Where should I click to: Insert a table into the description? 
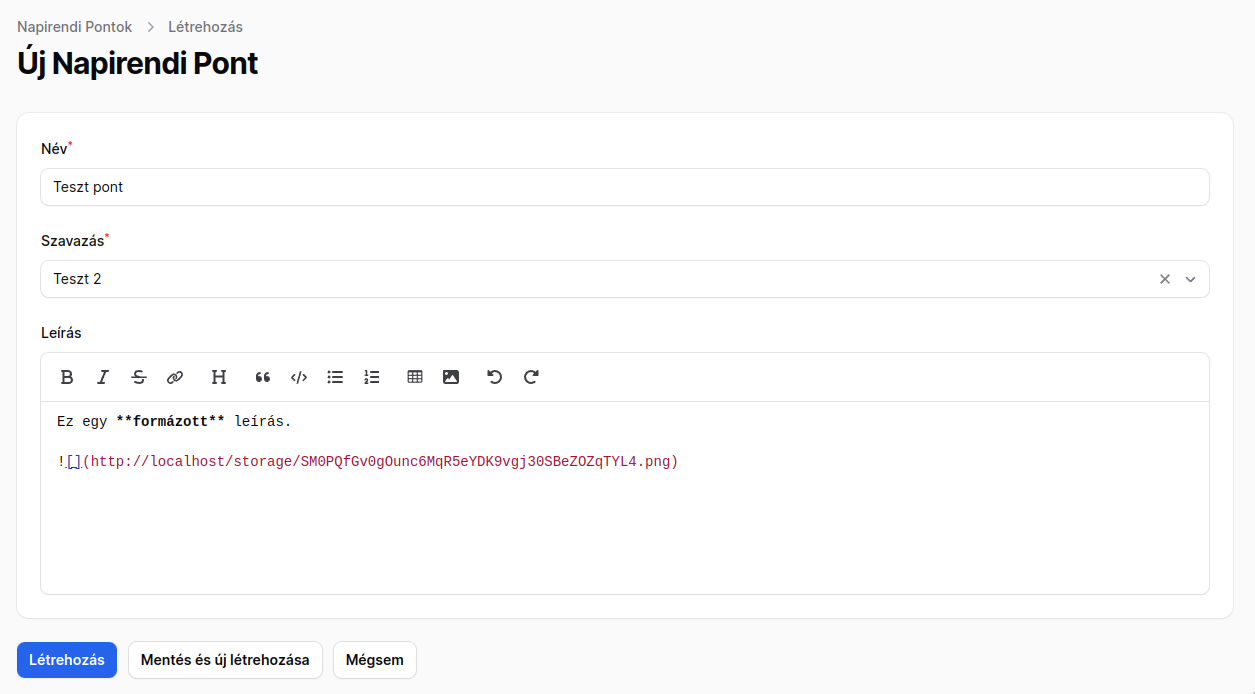(x=415, y=377)
